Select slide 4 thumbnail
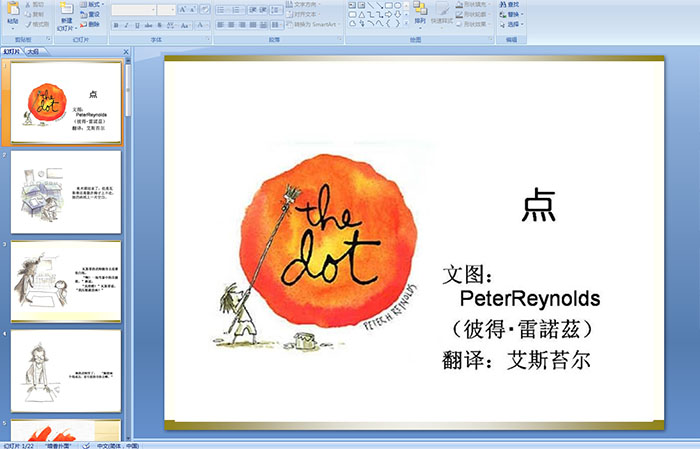This screenshot has width=700, height=449. pyautogui.click(x=66, y=371)
